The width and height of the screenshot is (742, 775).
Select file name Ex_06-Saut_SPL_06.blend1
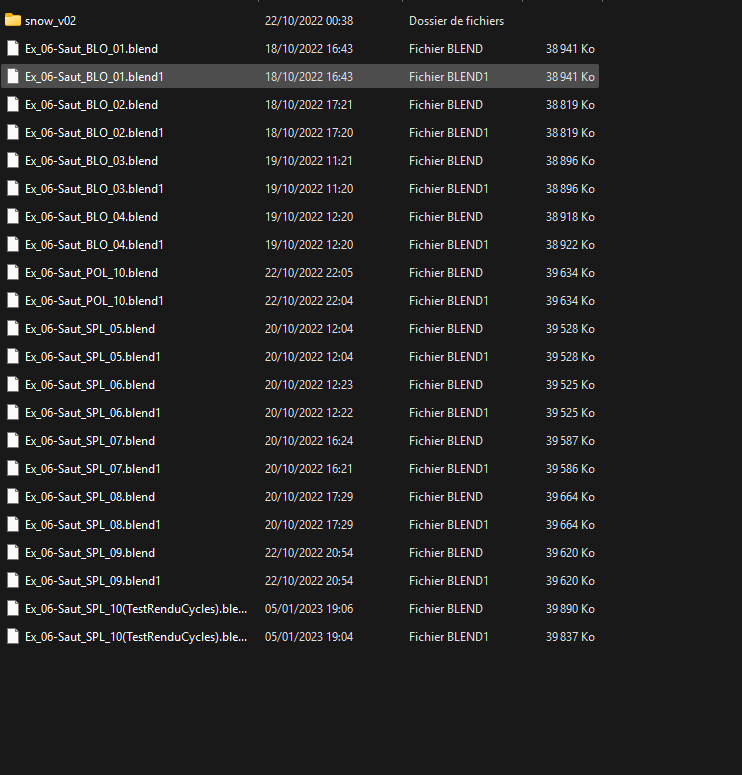click(92, 413)
